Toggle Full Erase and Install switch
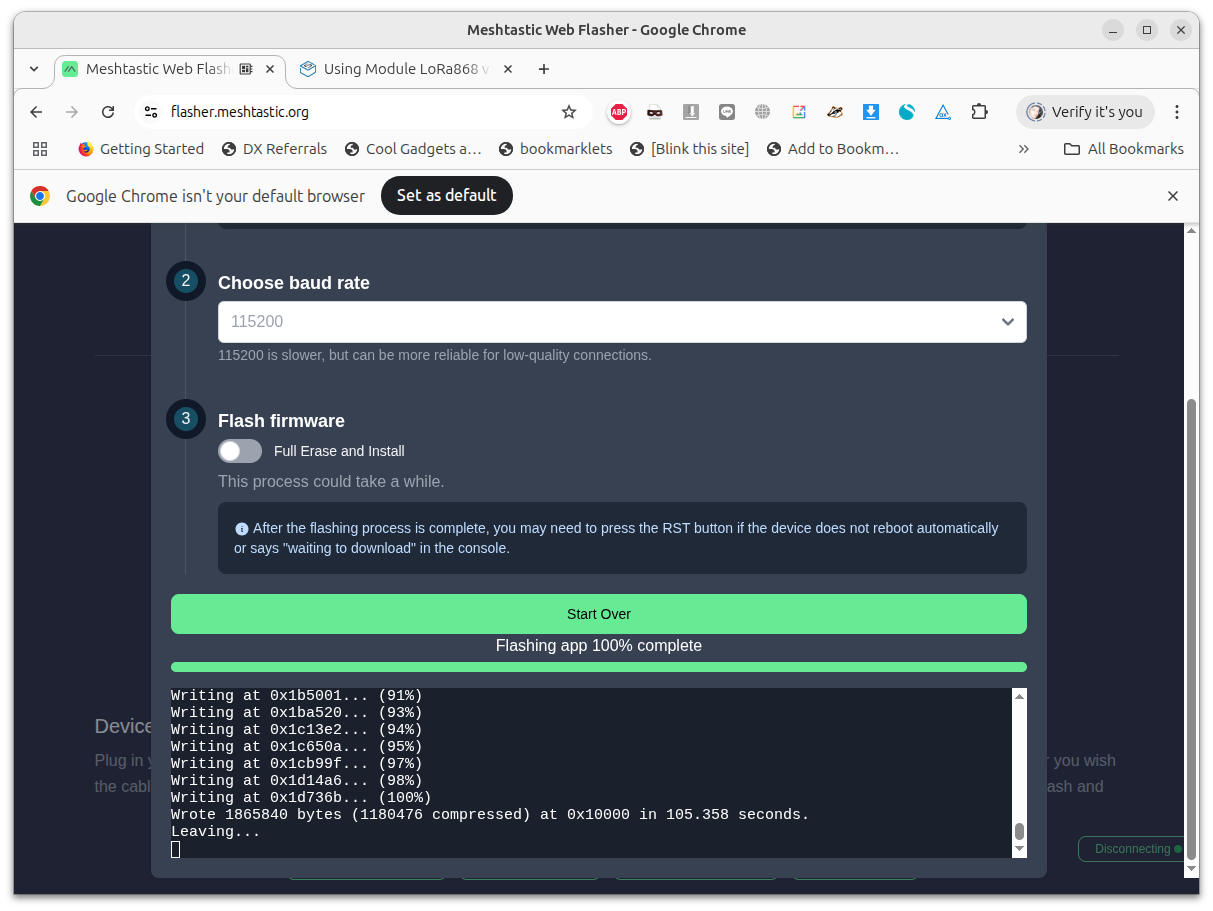 pyautogui.click(x=240, y=451)
